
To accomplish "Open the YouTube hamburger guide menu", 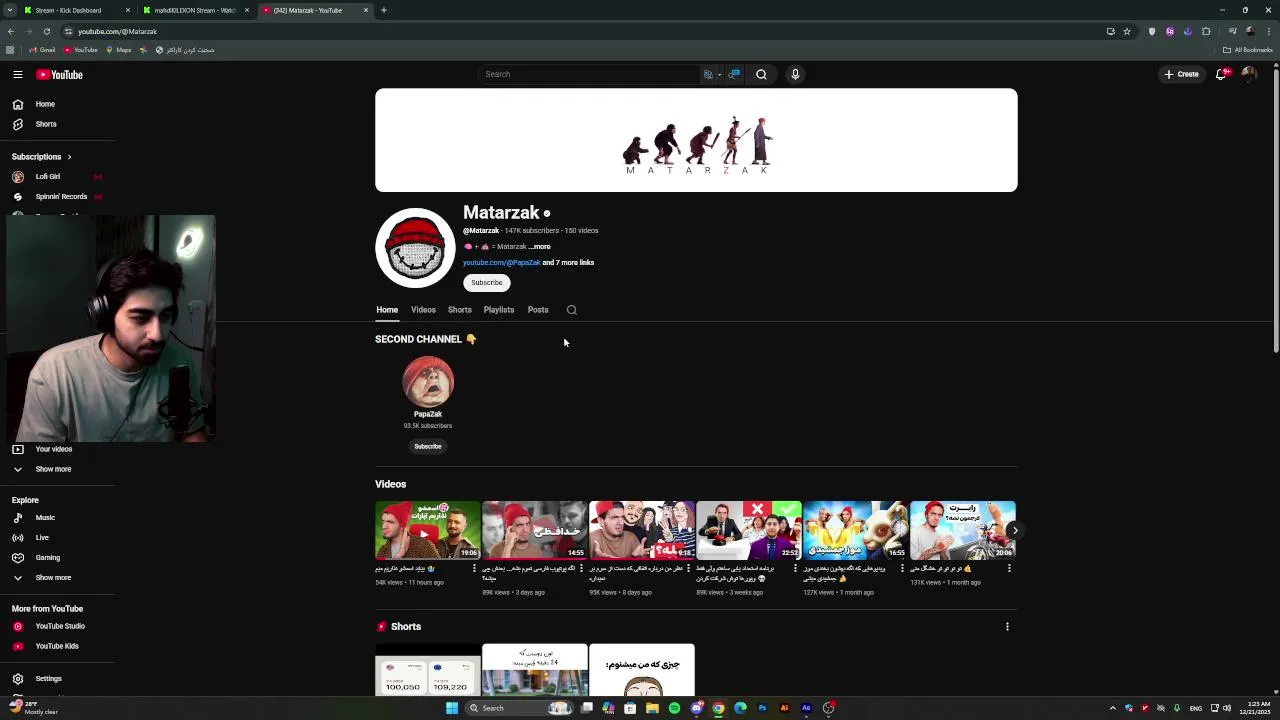I will click(17, 74).
